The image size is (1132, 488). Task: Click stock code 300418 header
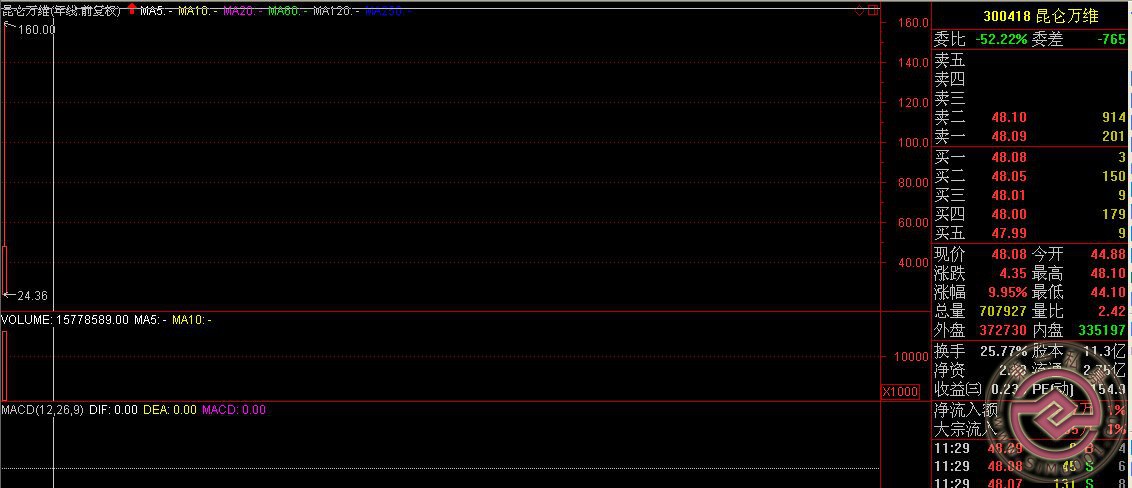click(1006, 16)
